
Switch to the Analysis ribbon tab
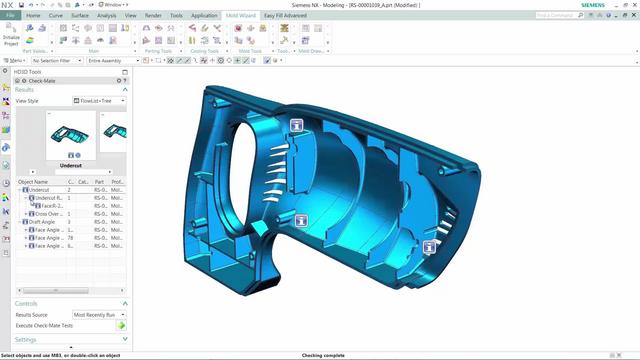point(107,16)
